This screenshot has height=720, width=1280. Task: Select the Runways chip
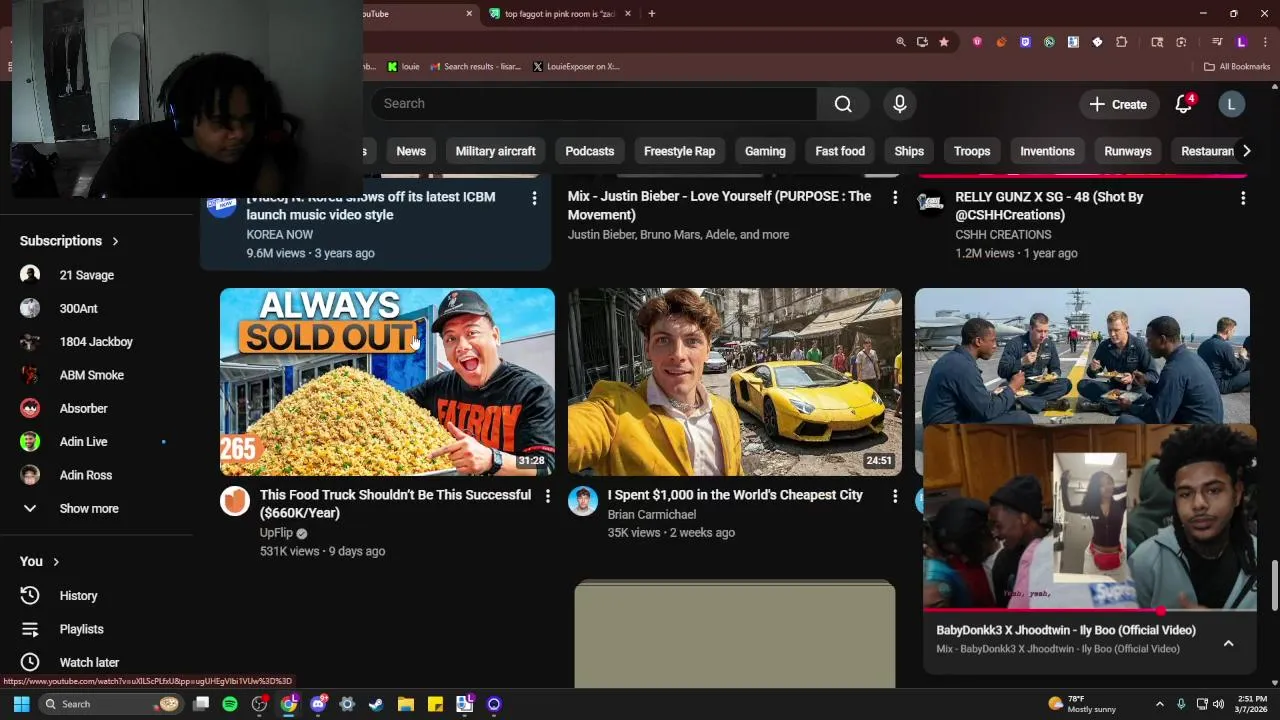(x=1128, y=151)
